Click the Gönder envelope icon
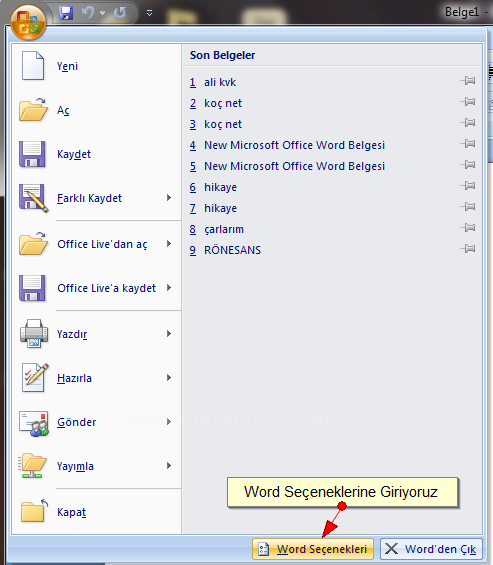This screenshot has width=493, height=565. coord(34,423)
